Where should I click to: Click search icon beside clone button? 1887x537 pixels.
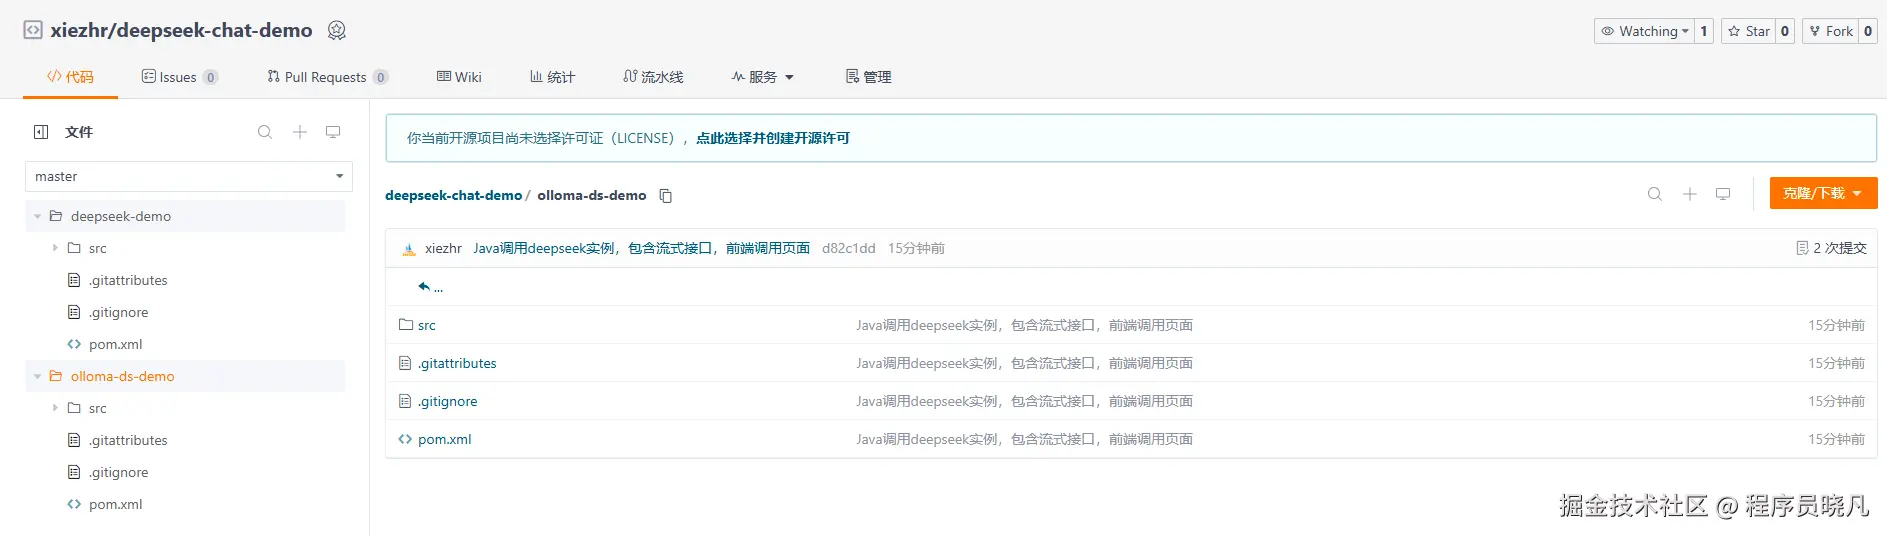point(1655,194)
